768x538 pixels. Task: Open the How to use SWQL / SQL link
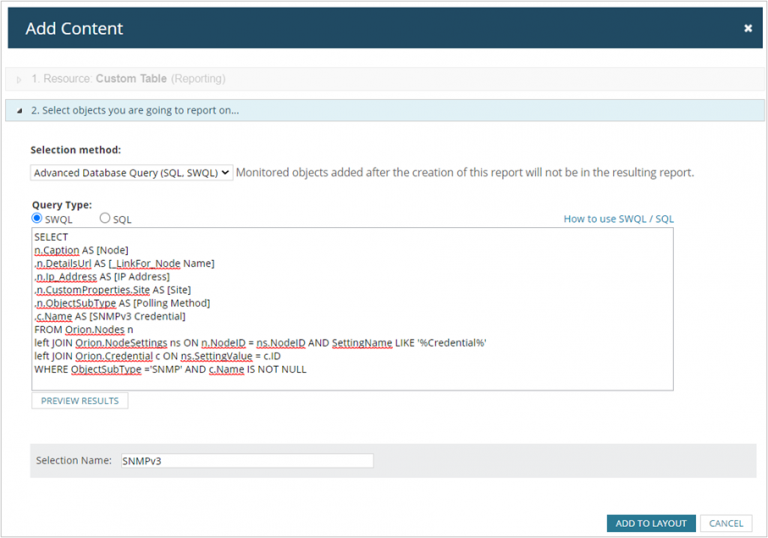point(619,219)
